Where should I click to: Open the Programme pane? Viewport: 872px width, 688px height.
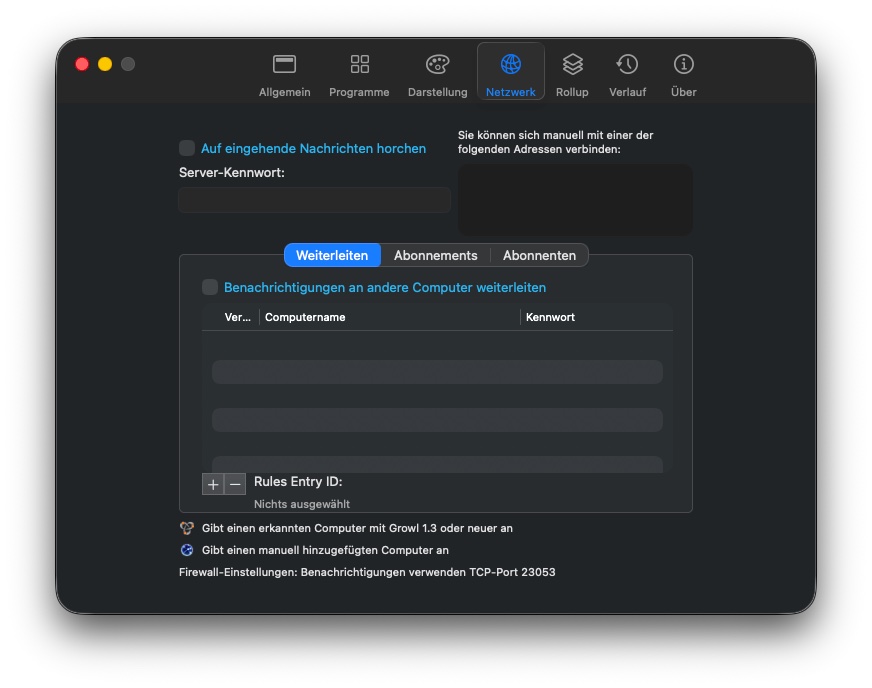pos(359,75)
